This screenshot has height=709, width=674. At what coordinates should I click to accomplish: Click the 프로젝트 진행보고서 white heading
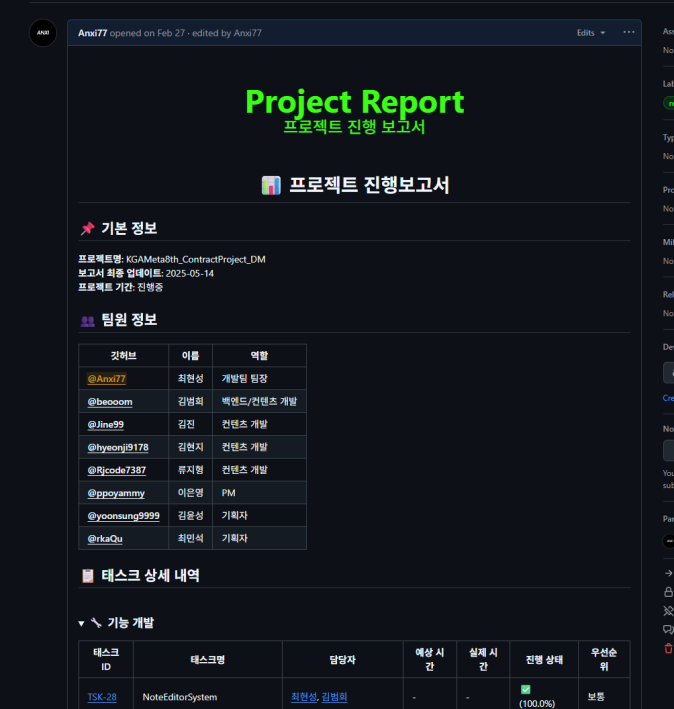pyautogui.click(x=355, y=185)
